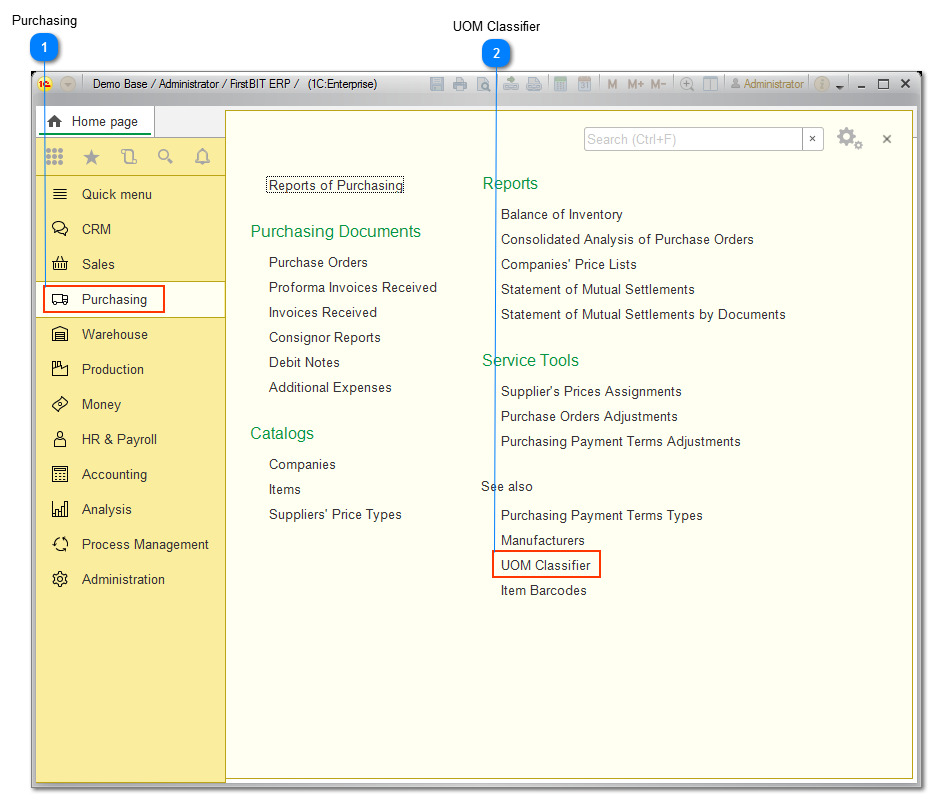Expand the arrow next to the information button
931x797 pixels.
click(840, 86)
